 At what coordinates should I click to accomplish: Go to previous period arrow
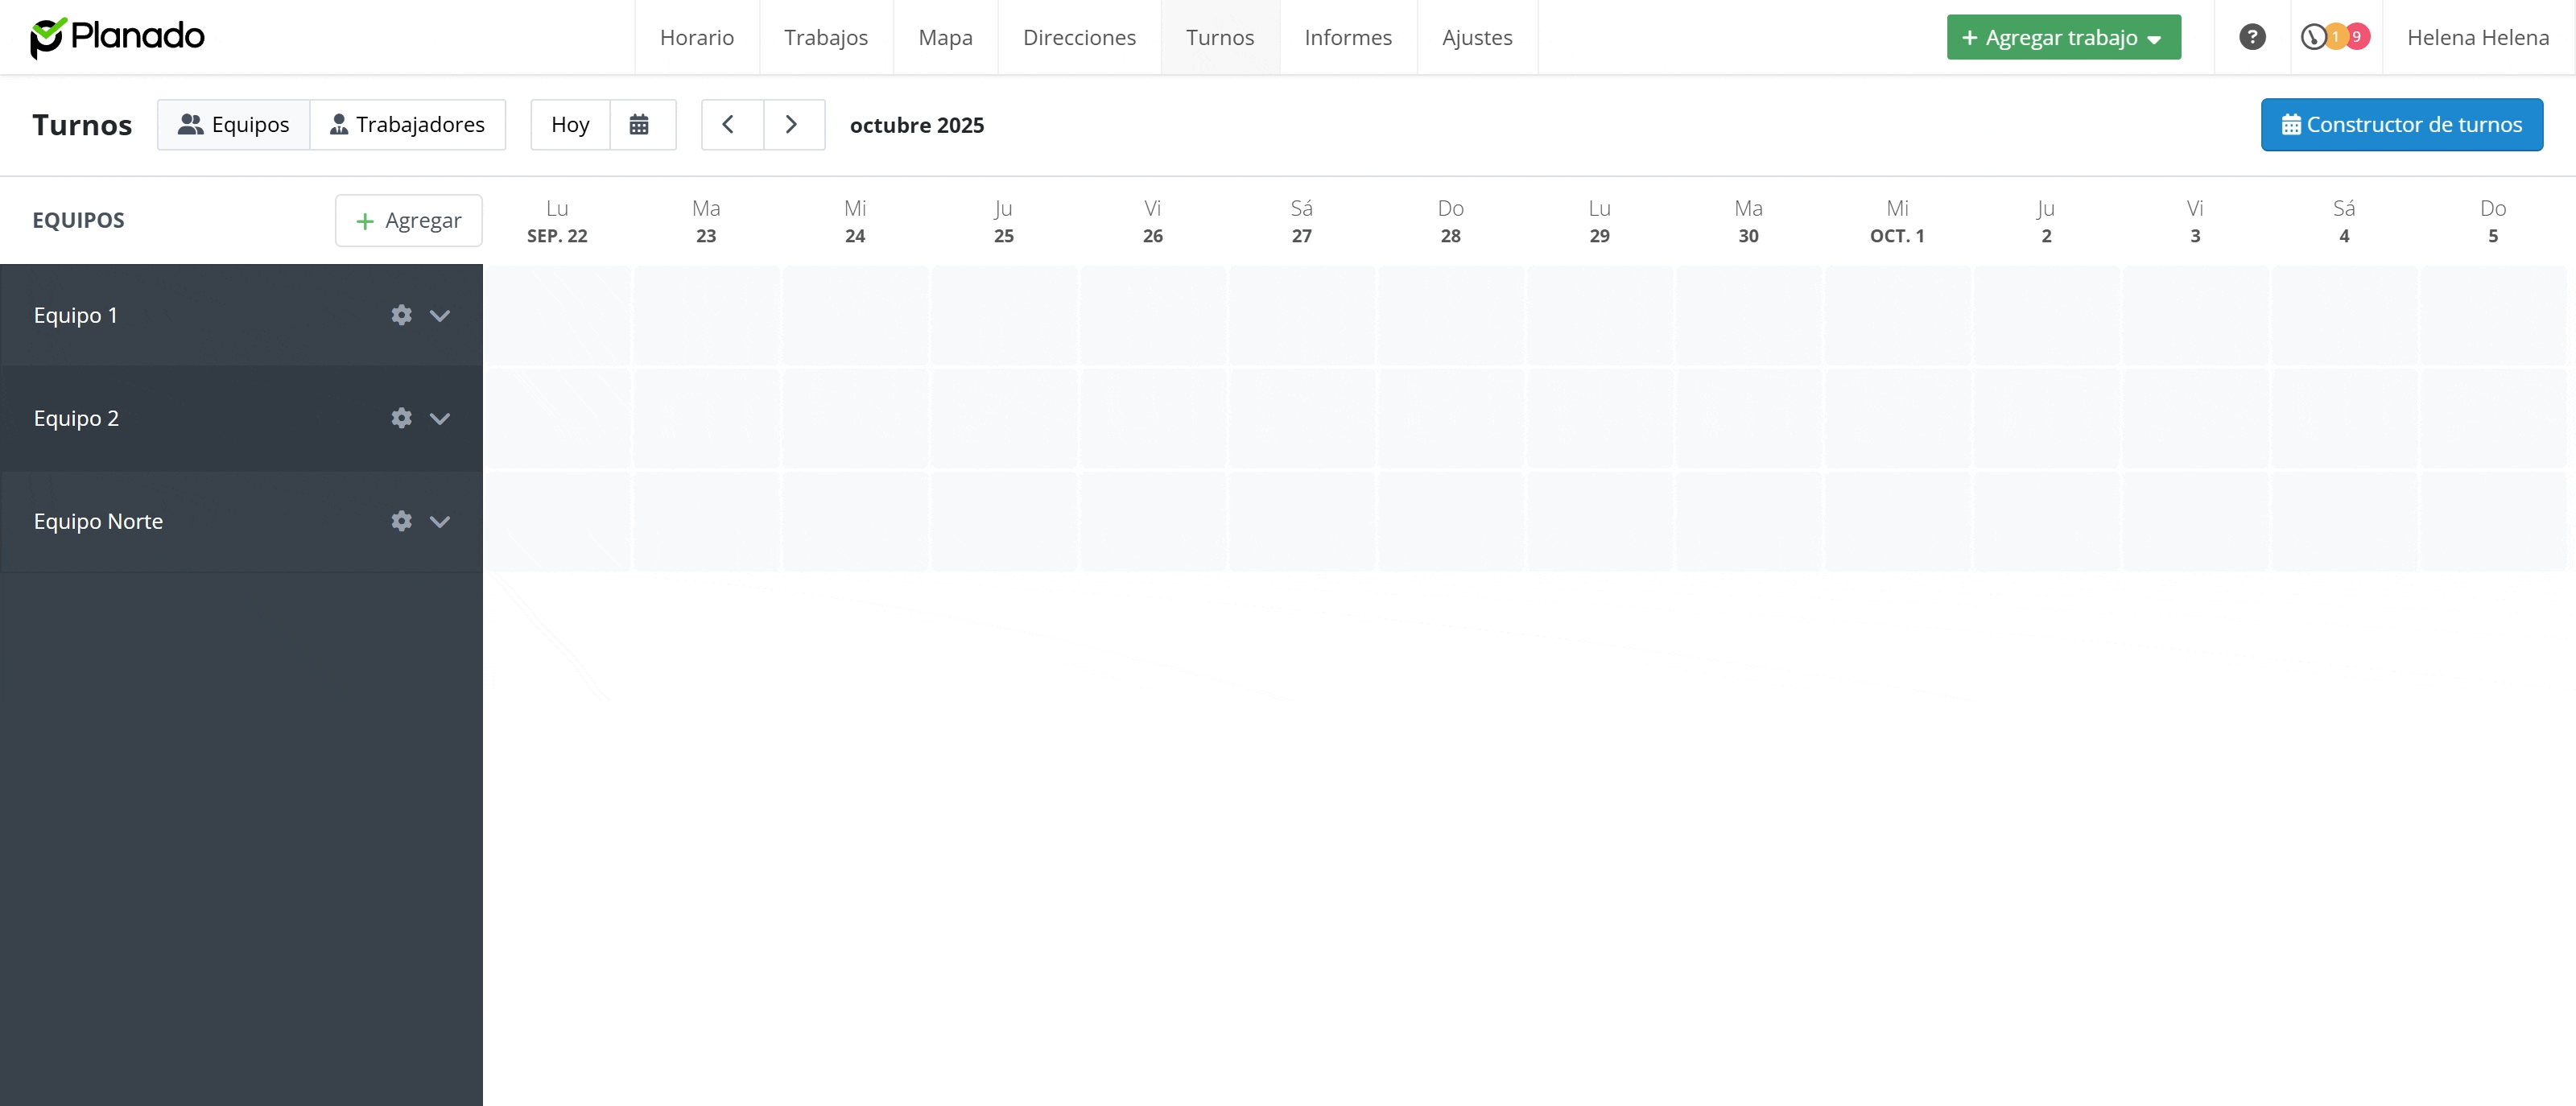[x=729, y=125]
